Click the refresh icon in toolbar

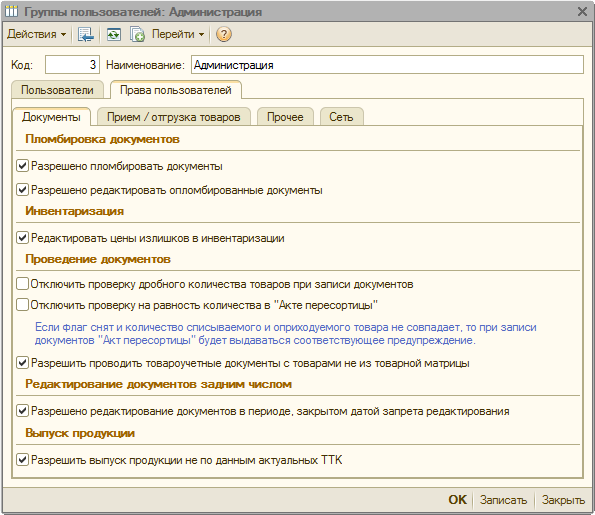[113, 35]
